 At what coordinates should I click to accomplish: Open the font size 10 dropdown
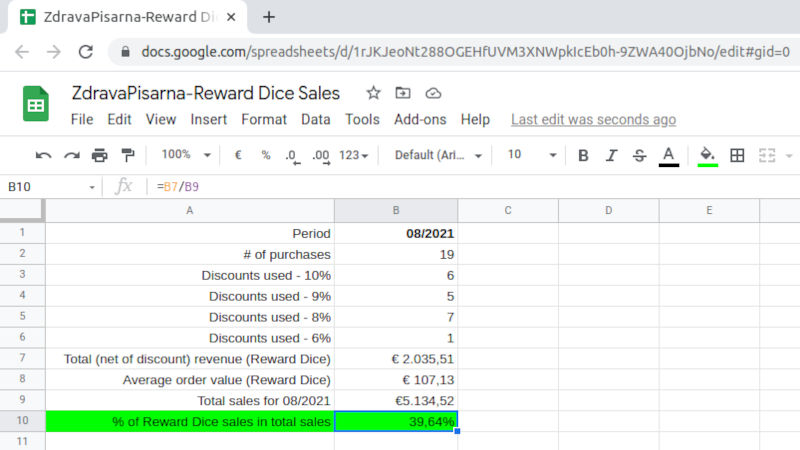(x=531, y=155)
